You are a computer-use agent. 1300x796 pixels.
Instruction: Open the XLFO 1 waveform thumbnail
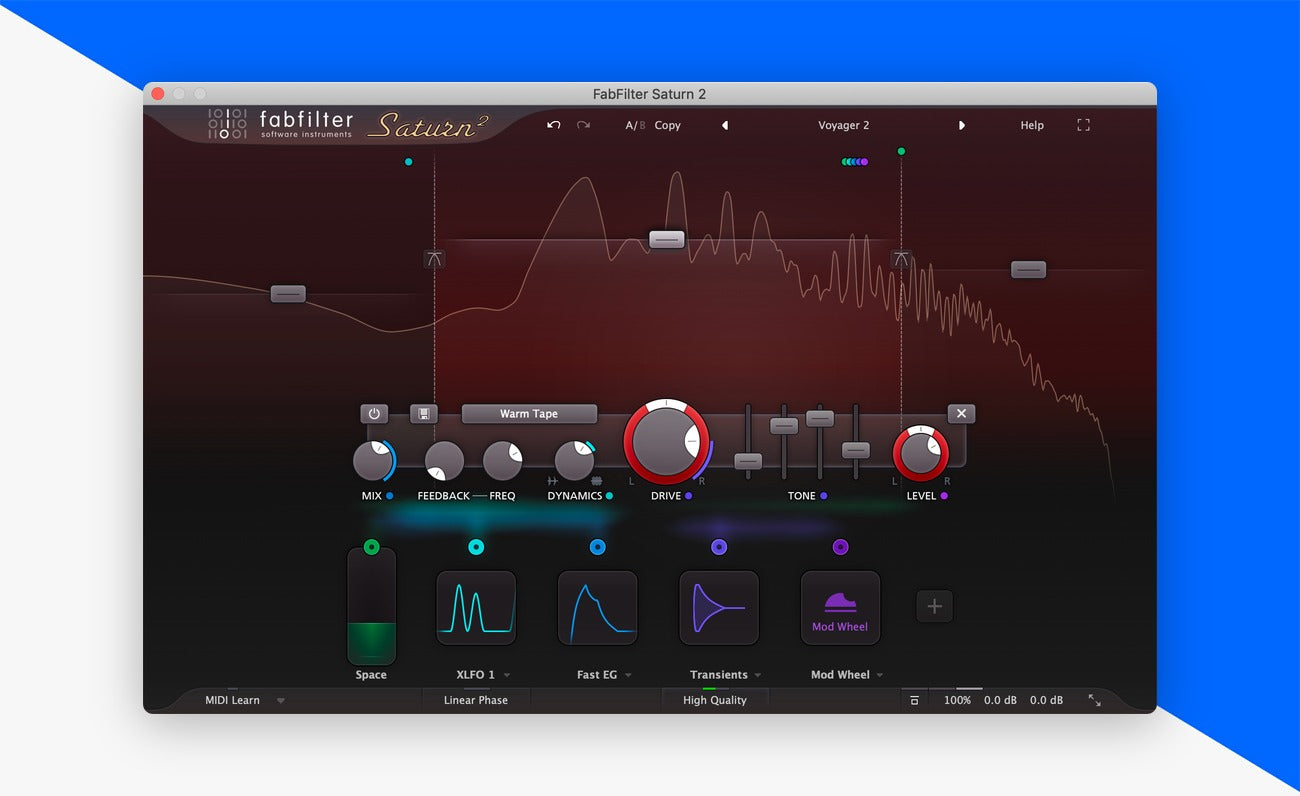point(476,607)
